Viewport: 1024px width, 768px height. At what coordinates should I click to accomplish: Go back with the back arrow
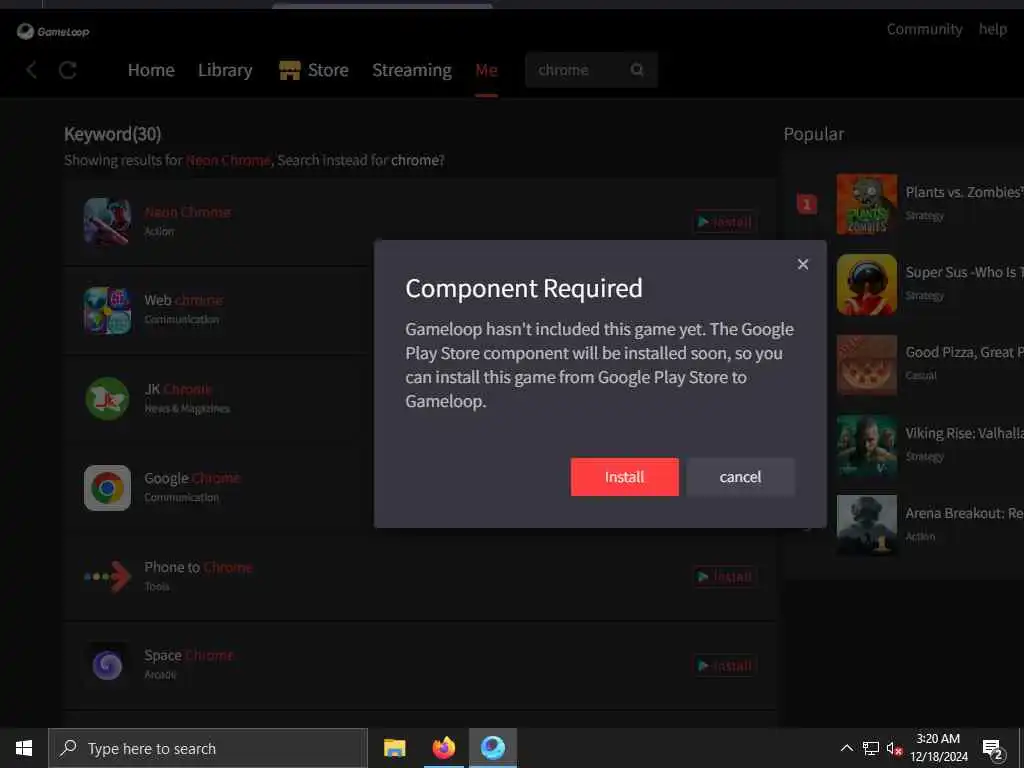31,70
